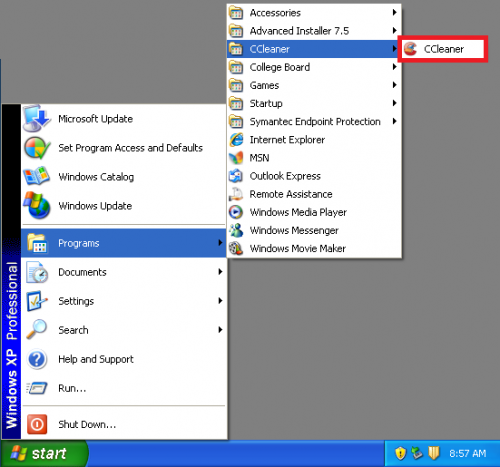Open Windows Update
This screenshot has width=500, height=467.
click(123, 206)
